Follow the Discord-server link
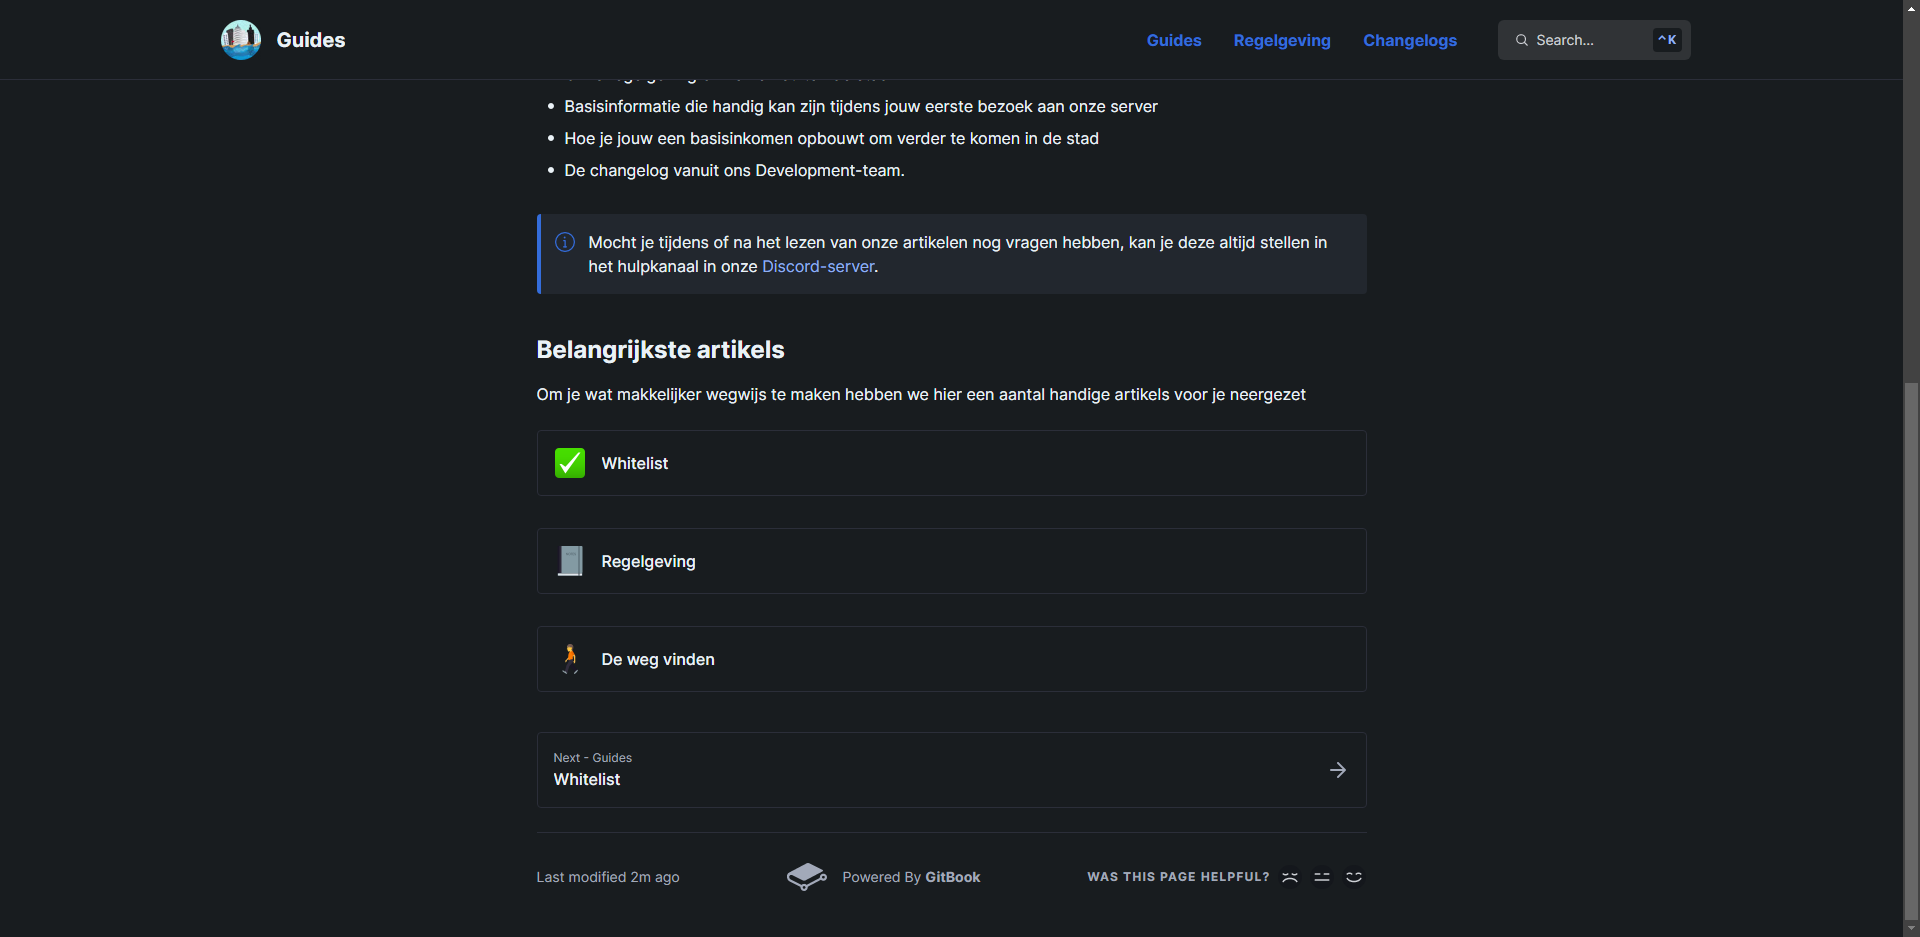Image resolution: width=1920 pixels, height=937 pixels. click(x=818, y=267)
